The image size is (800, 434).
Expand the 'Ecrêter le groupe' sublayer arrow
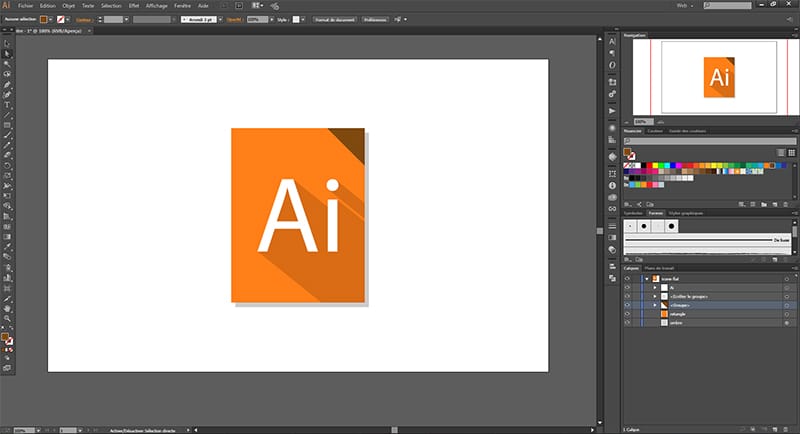(655, 296)
